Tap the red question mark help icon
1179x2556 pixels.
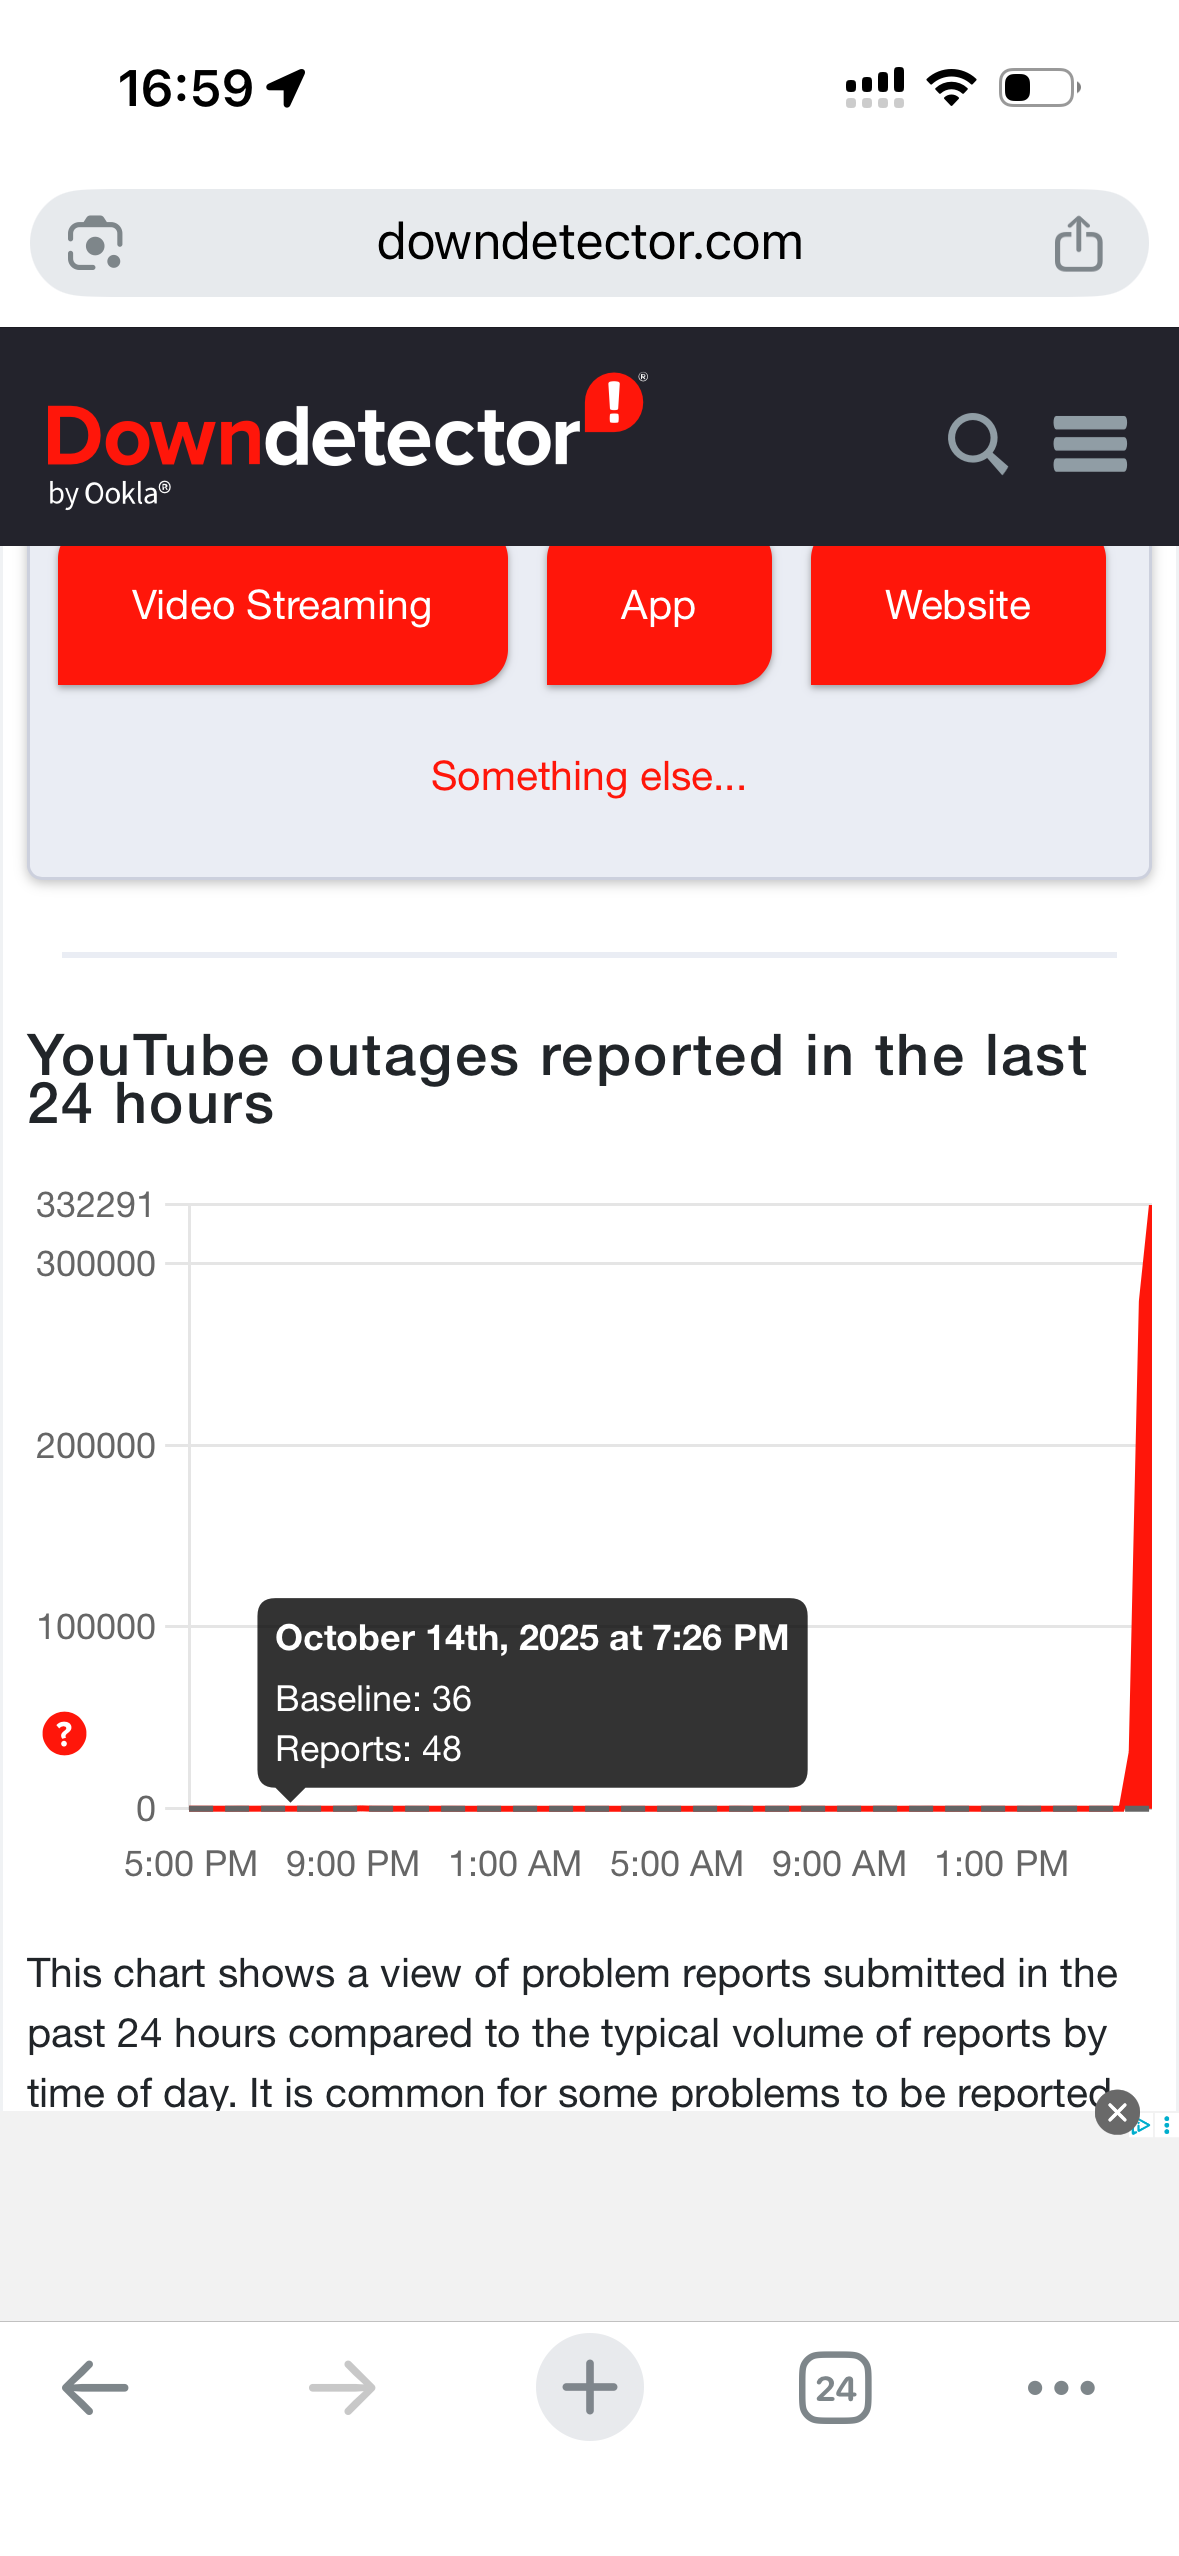(x=64, y=1733)
